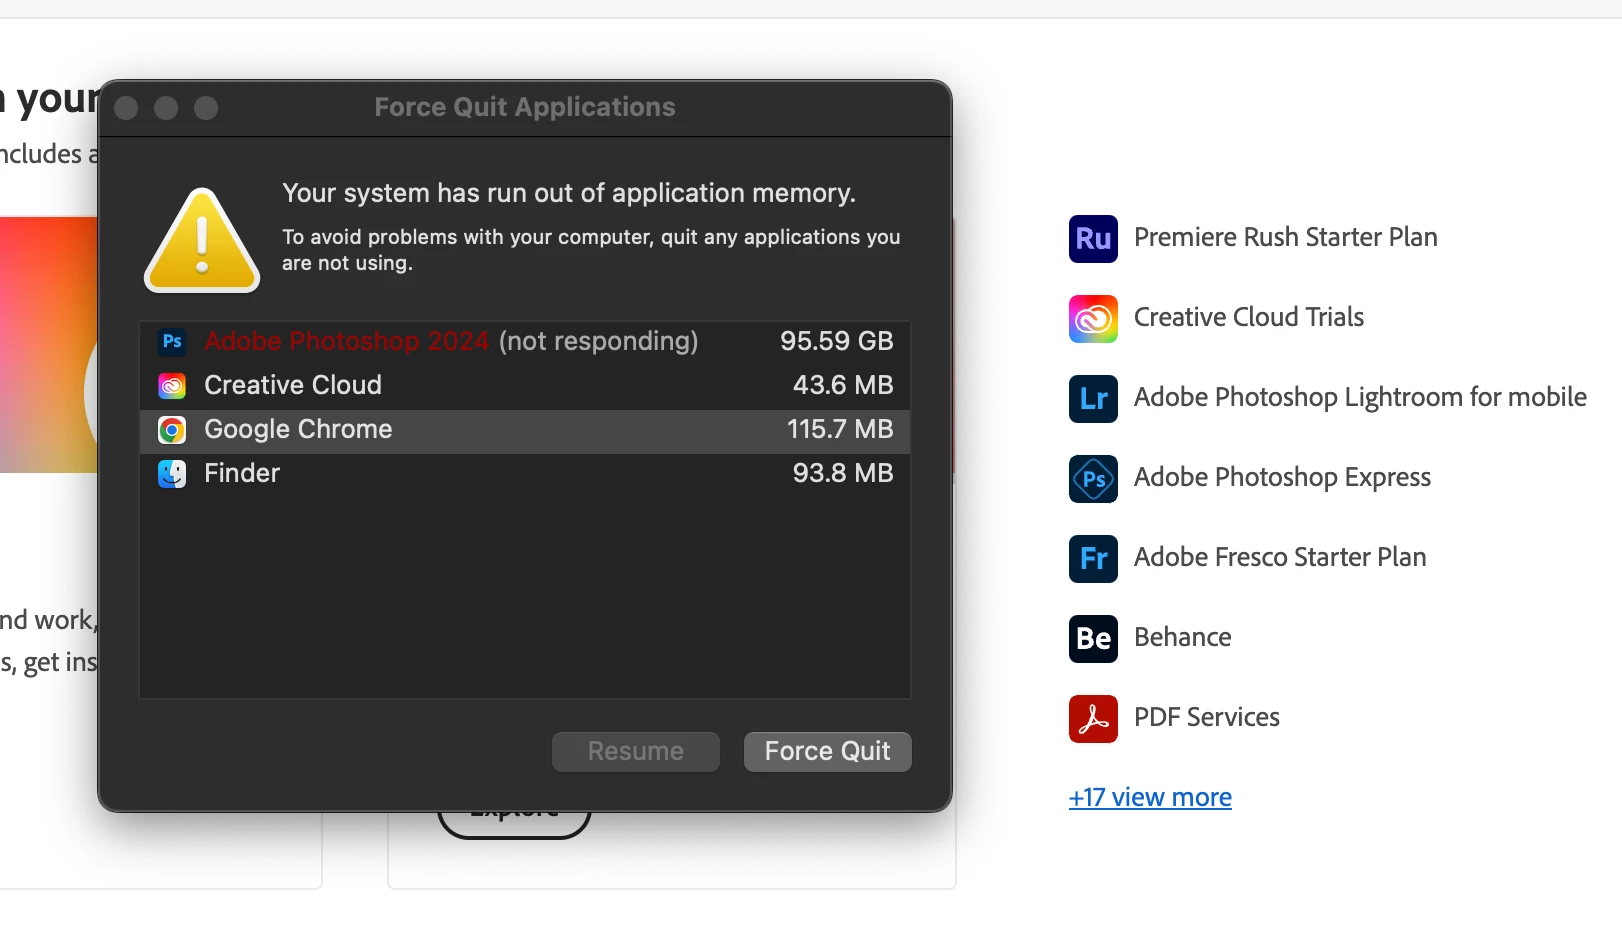
Task: Open the Premiere Rush Ru icon
Action: click(x=1093, y=239)
